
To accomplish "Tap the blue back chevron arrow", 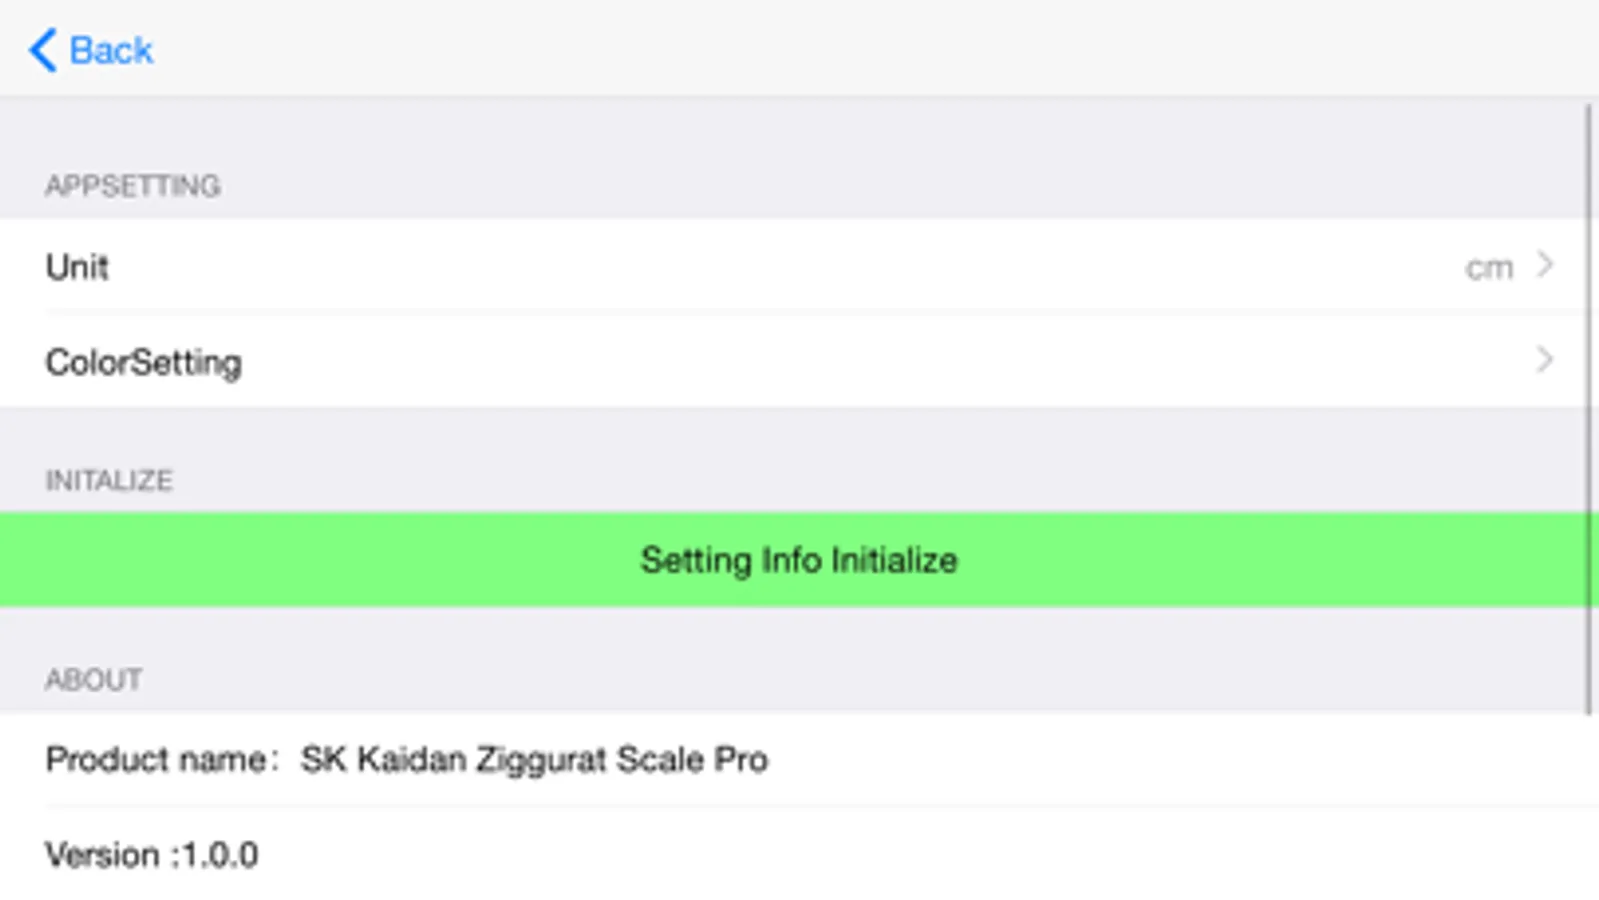I will 42,50.
